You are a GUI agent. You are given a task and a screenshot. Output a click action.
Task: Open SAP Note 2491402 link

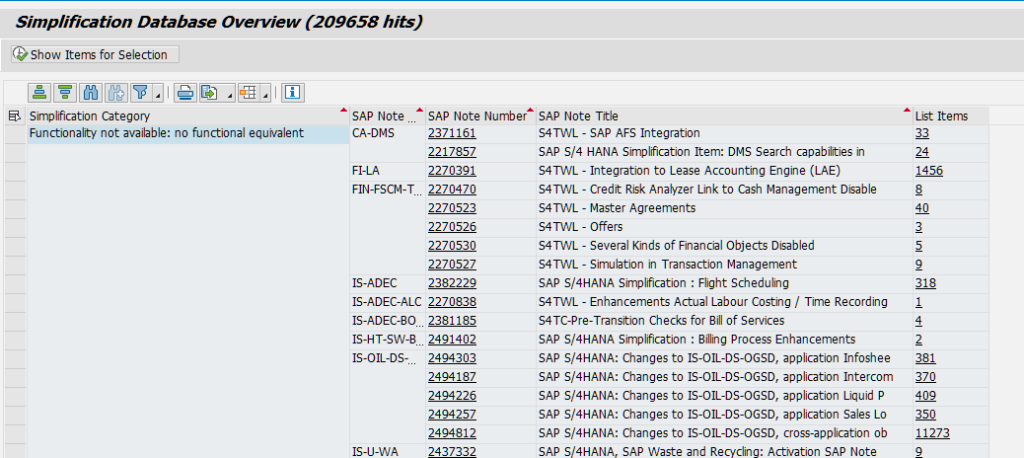coord(452,340)
